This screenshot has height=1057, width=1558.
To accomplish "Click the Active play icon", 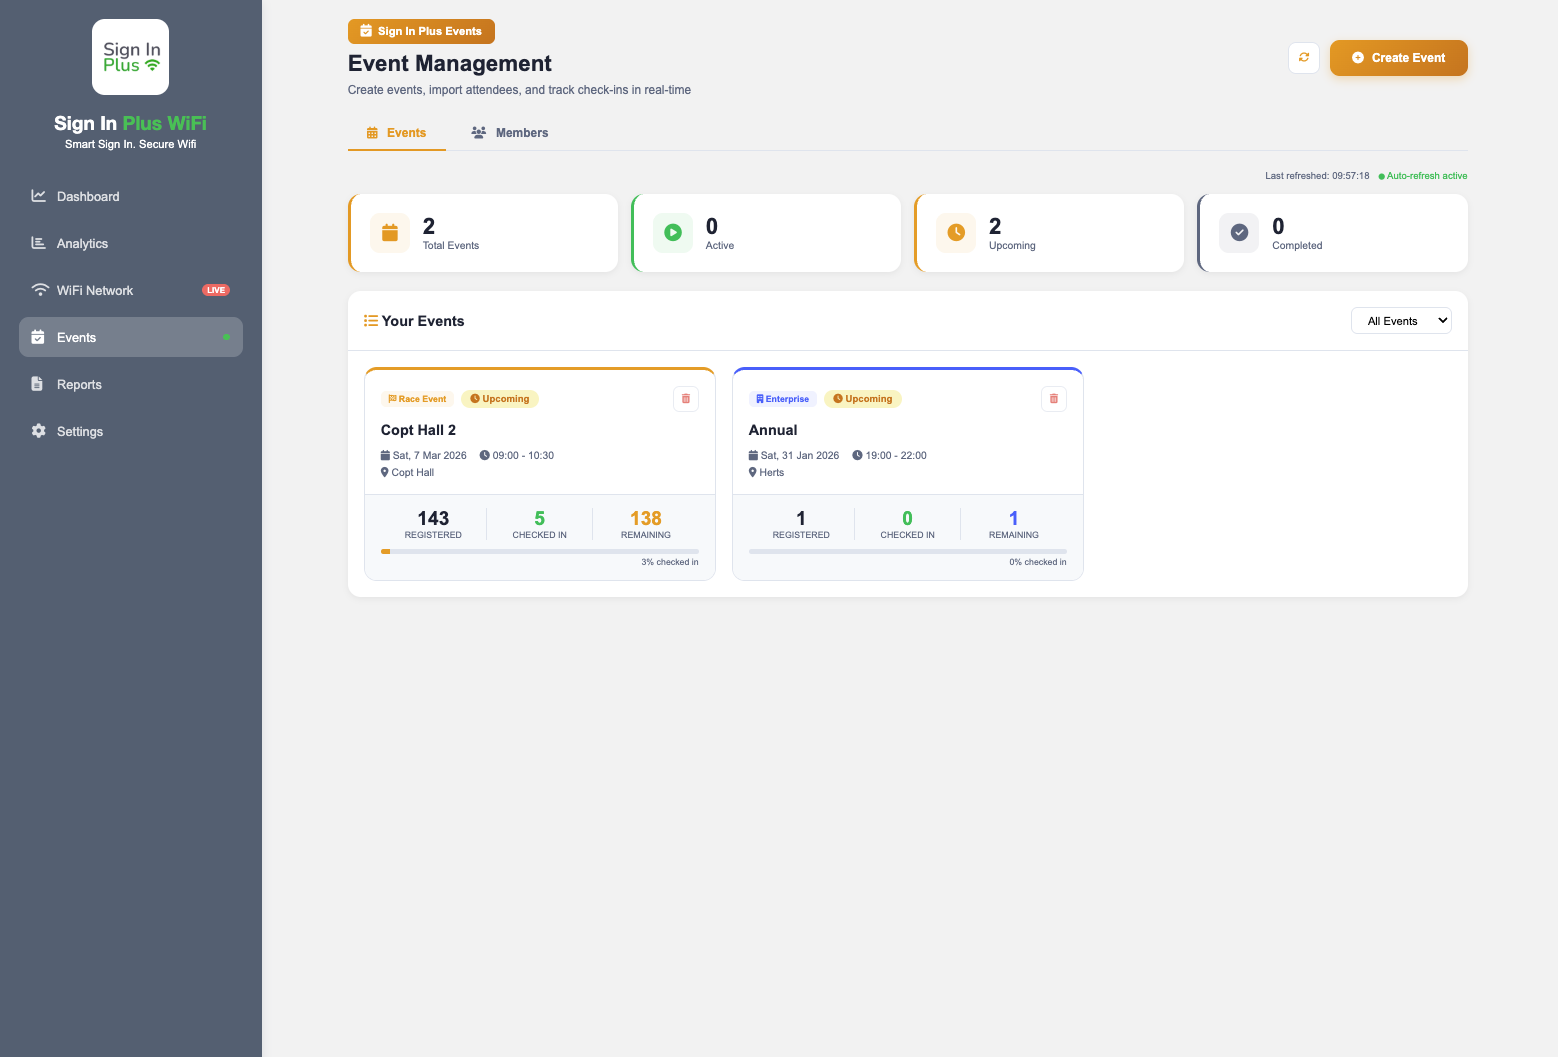I will pos(673,233).
